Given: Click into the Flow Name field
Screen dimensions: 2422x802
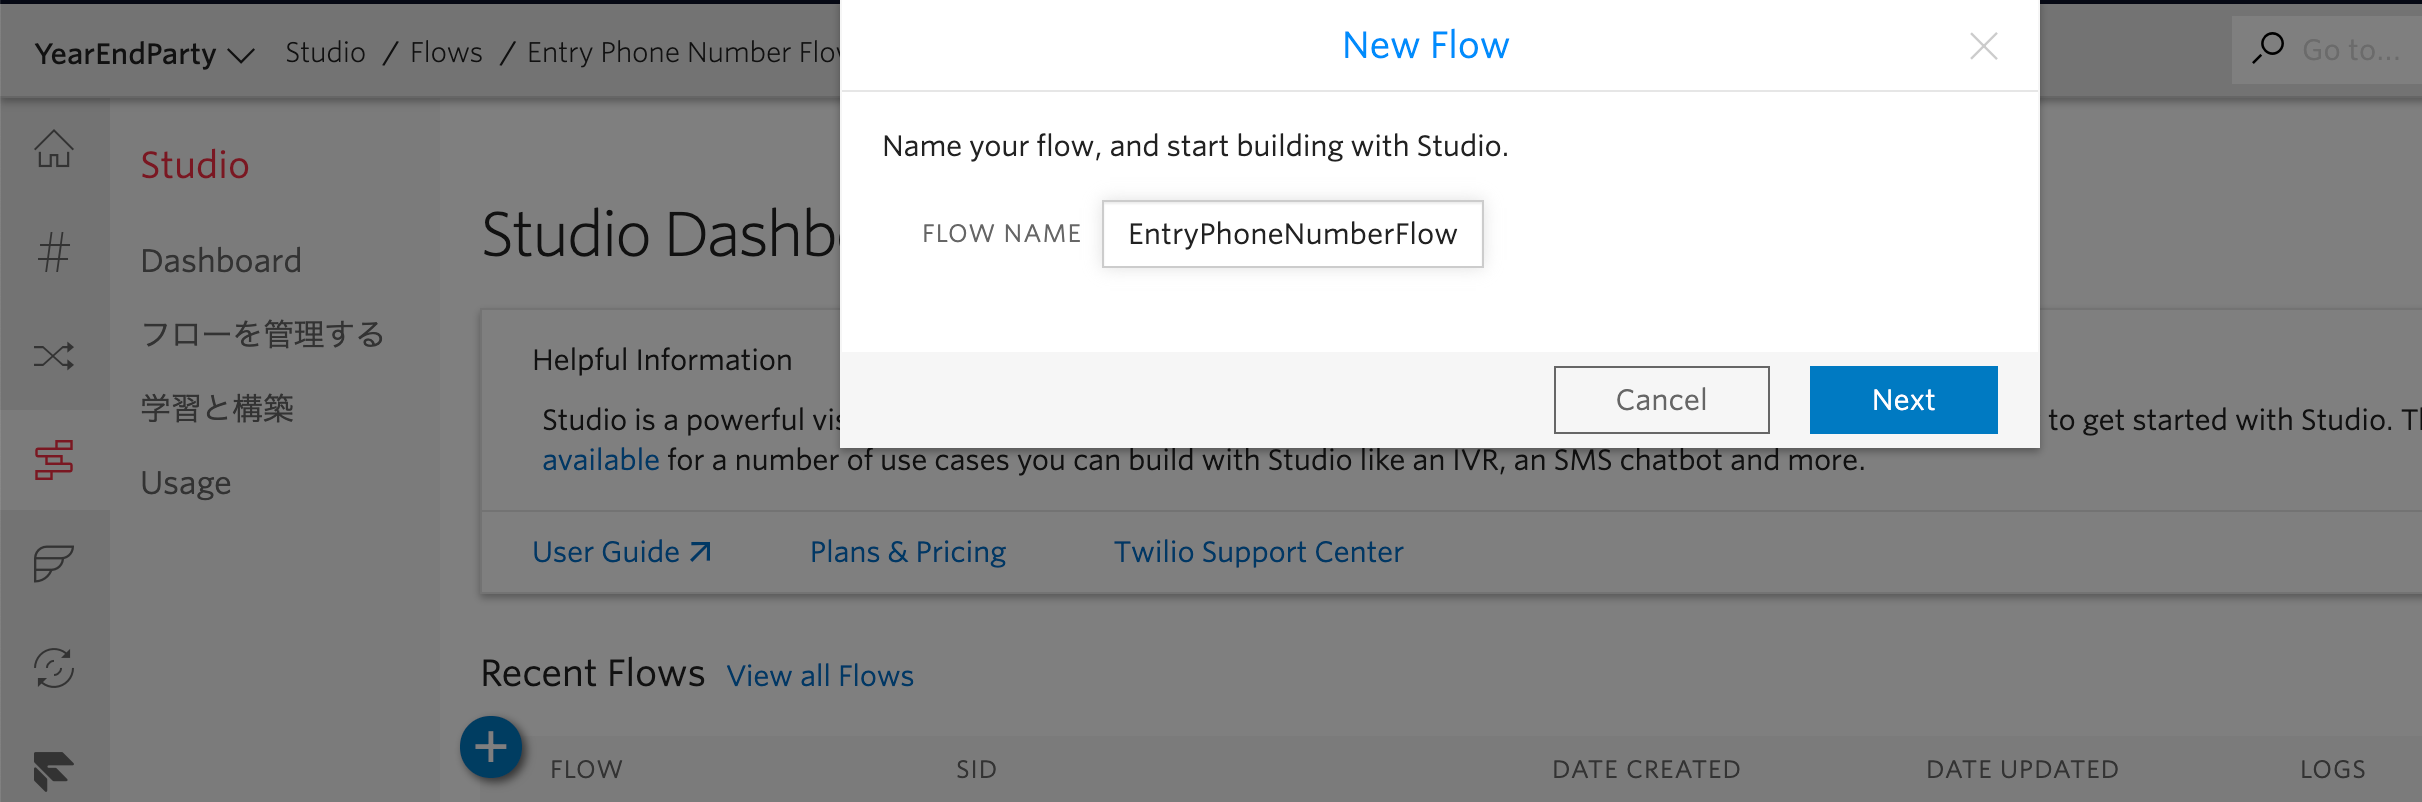Looking at the screenshot, I should 1292,234.
